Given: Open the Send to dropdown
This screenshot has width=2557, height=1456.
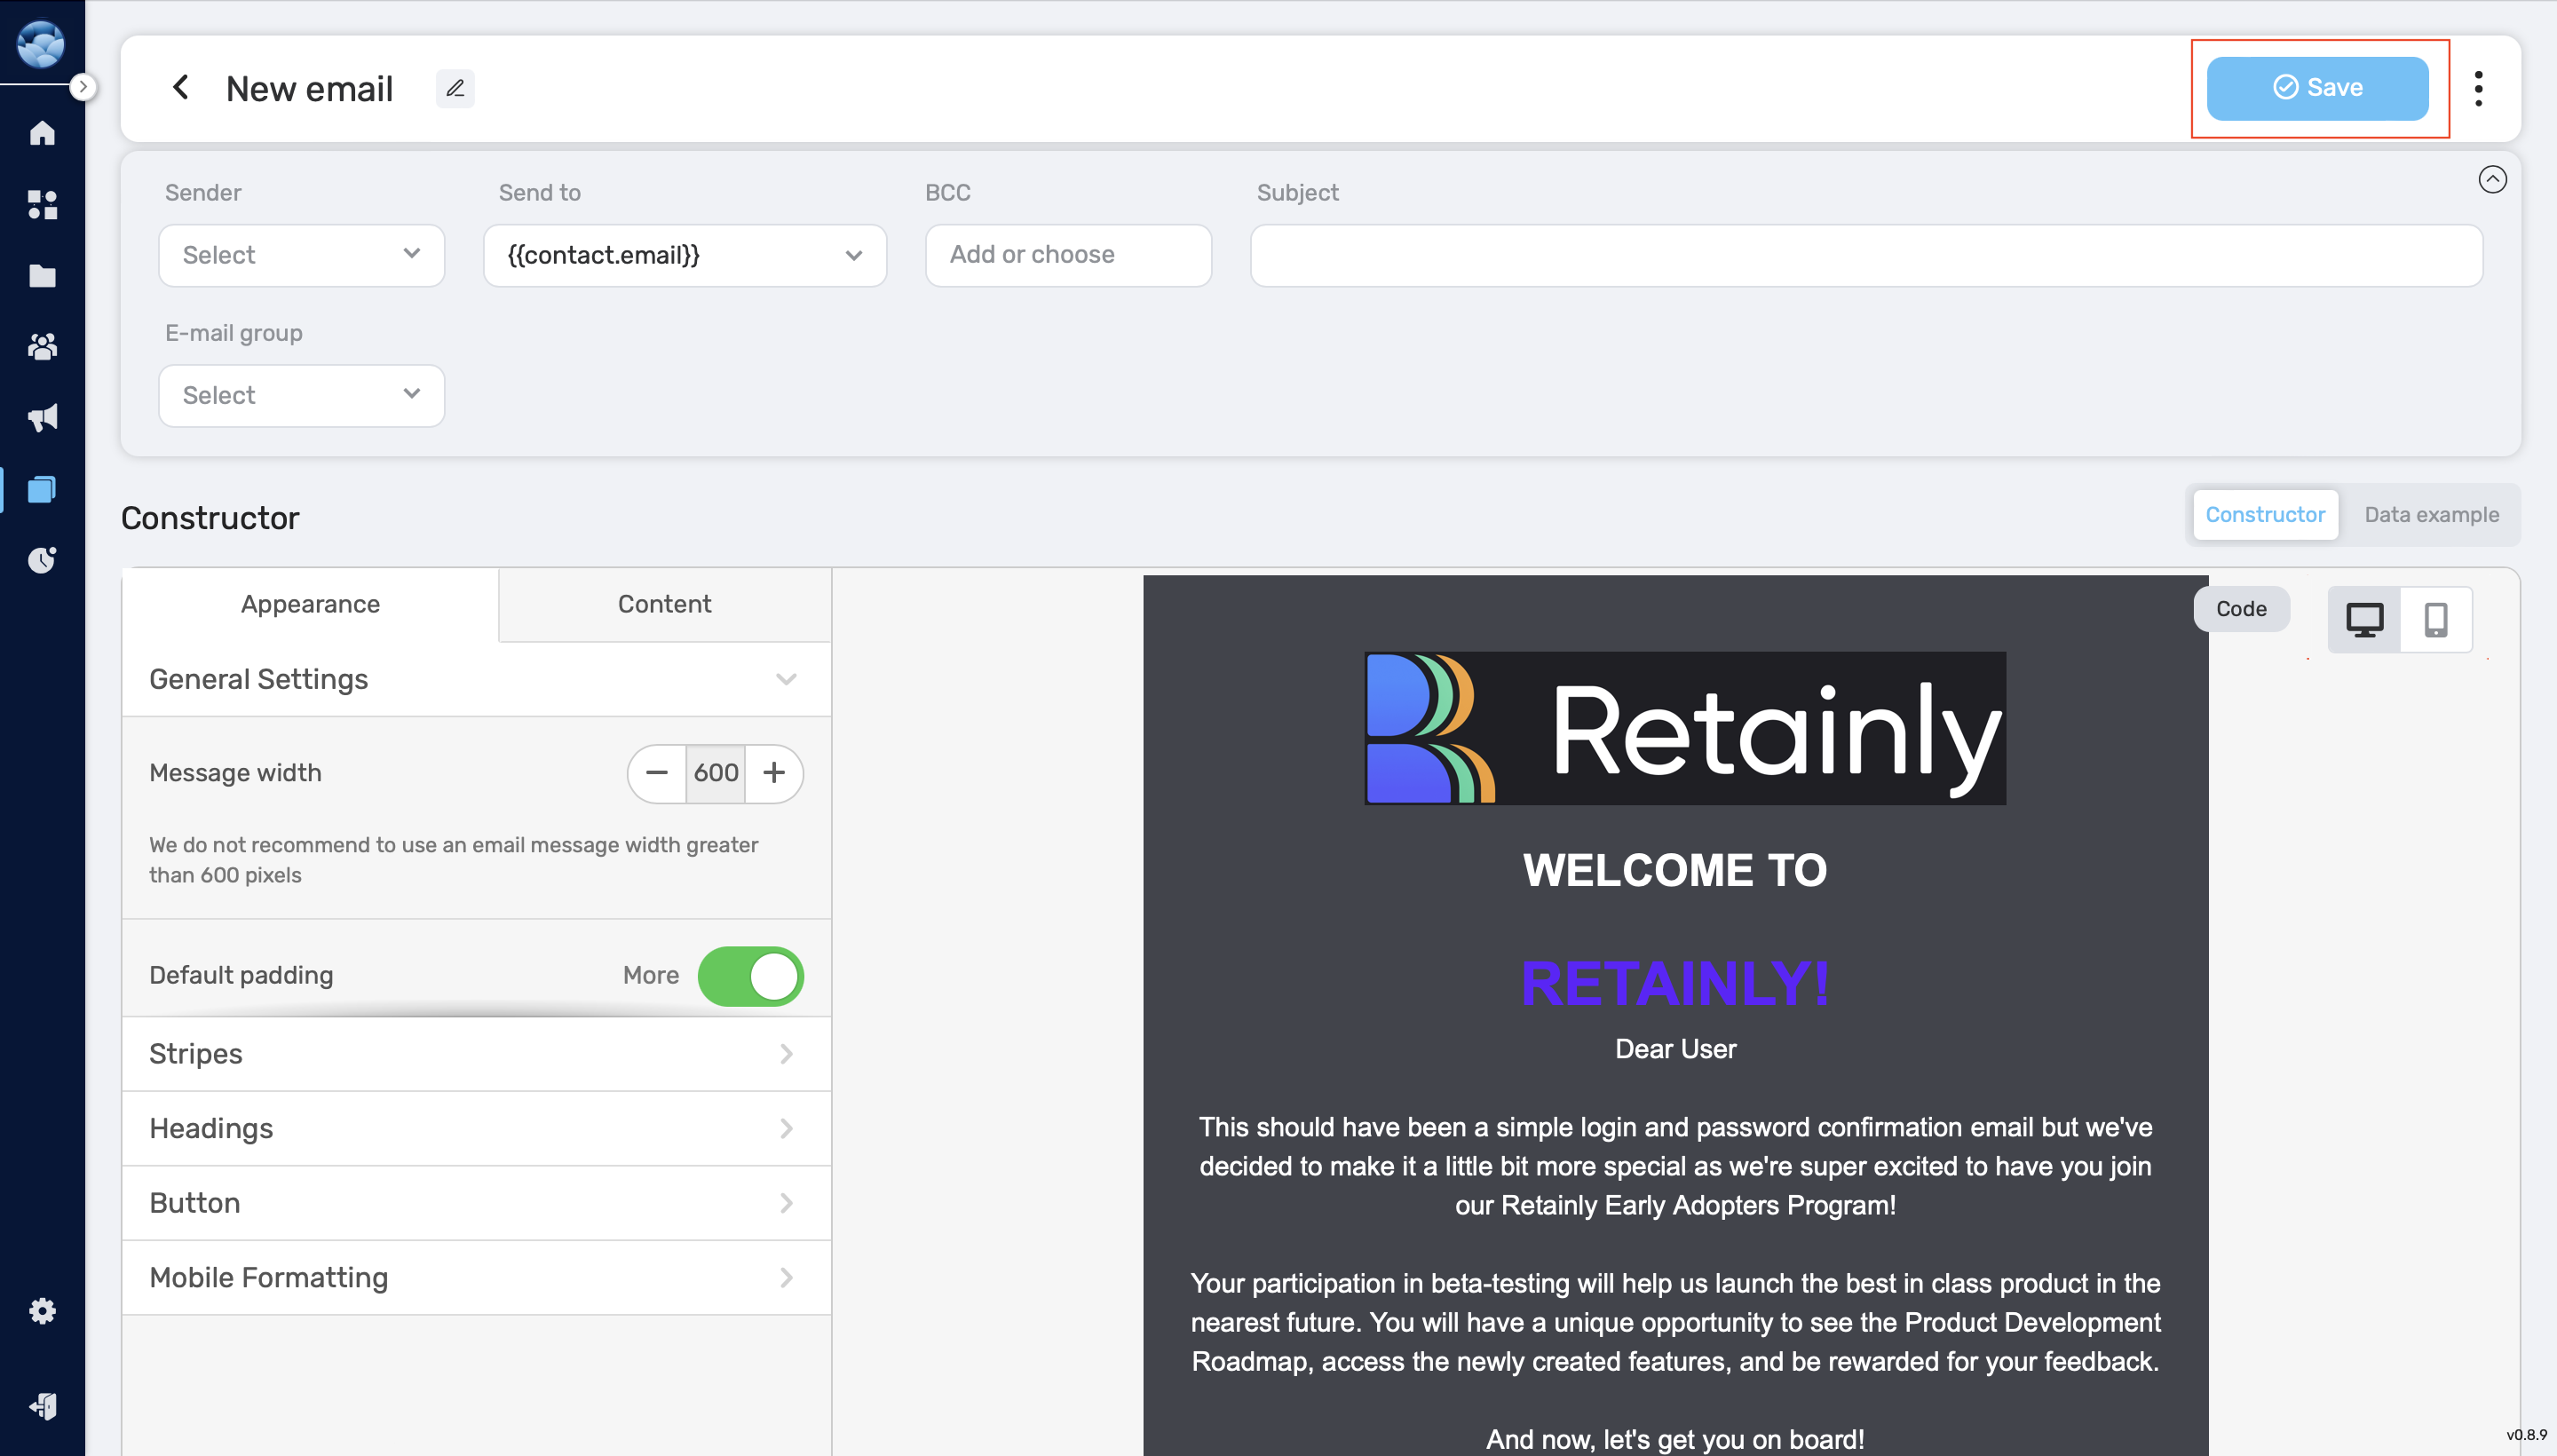Looking at the screenshot, I should tap(685, 255).
